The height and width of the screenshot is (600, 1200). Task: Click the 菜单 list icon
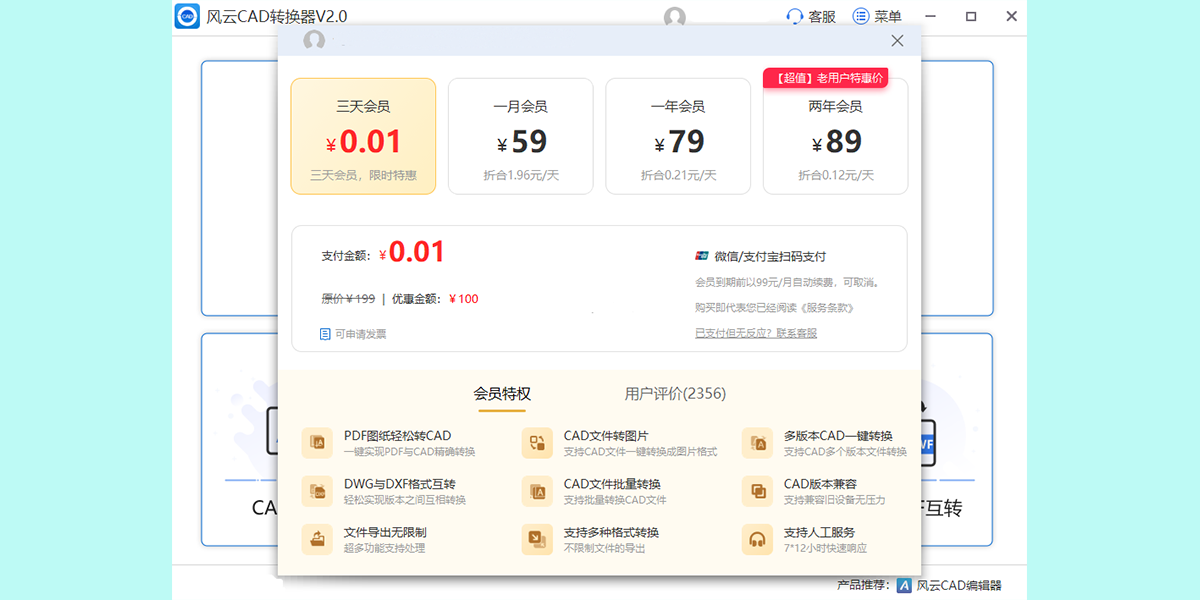861,17
